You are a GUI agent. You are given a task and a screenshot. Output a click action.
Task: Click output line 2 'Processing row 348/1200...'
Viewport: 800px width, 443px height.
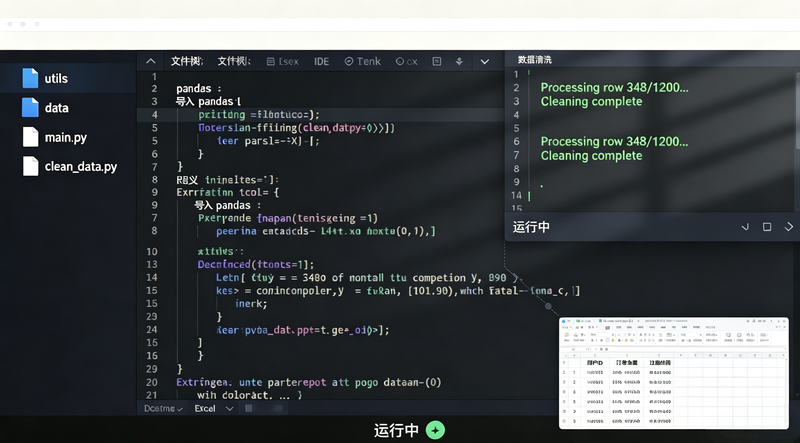[614, 87]
